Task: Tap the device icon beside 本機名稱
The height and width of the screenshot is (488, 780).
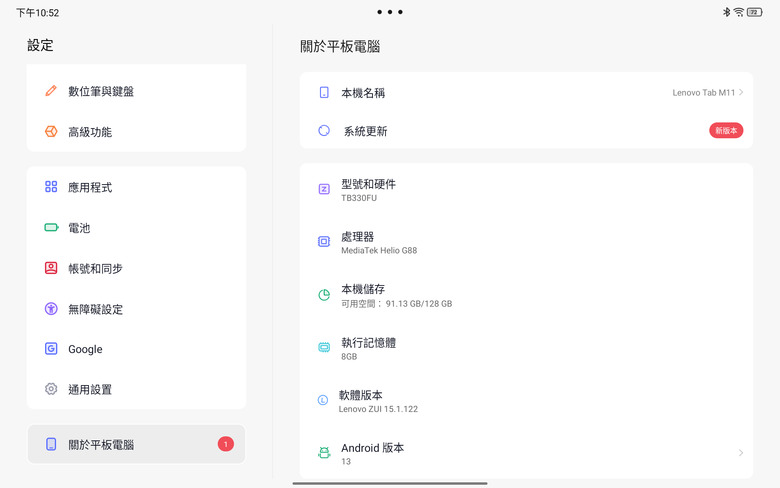Action: click(324, 93)
